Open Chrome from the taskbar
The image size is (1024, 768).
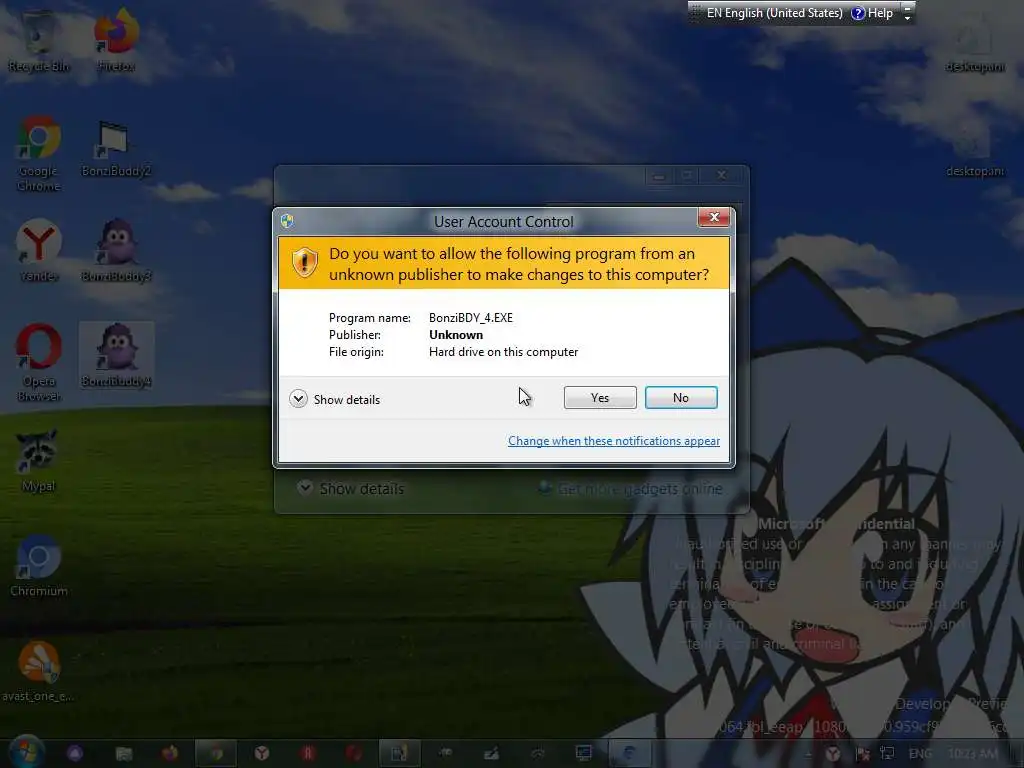click(x=216, y=754)
